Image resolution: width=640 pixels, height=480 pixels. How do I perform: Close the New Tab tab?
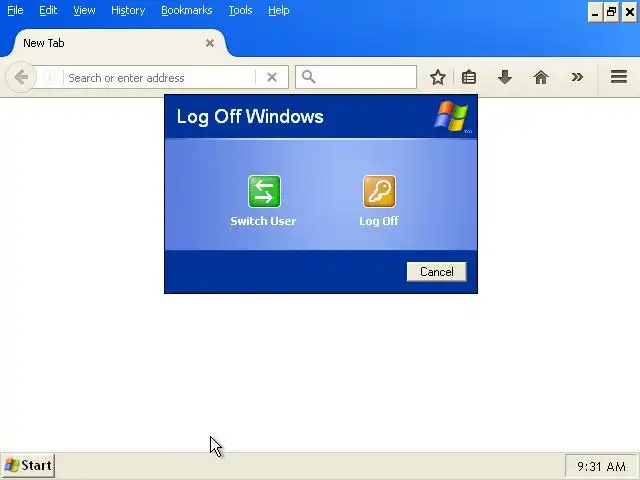click(210, 43)
